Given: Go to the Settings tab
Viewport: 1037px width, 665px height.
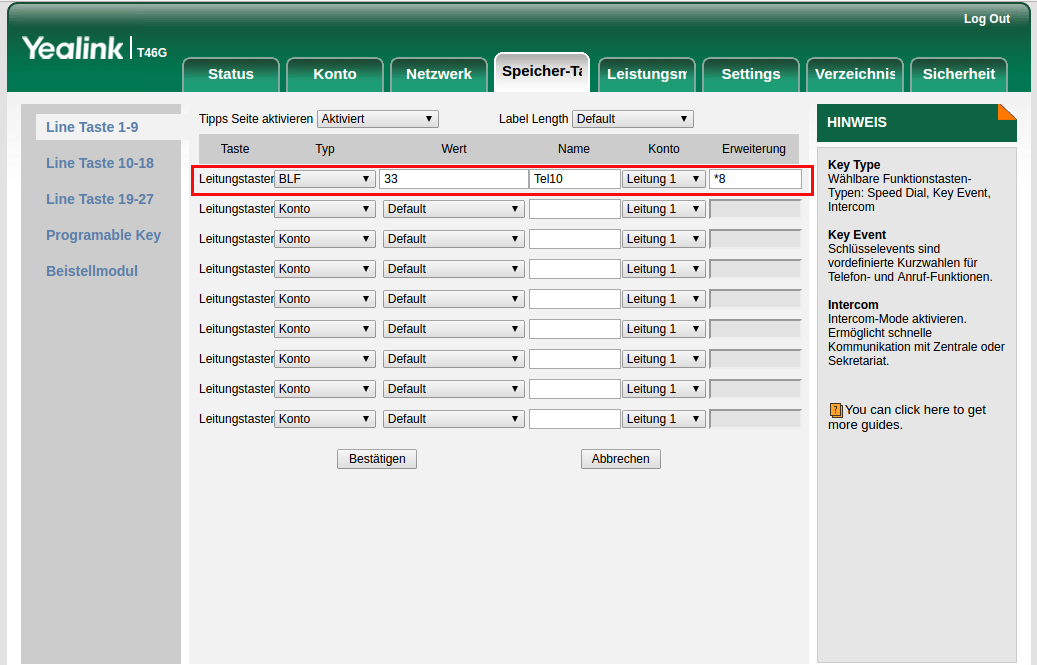Looking at the screenshot, I should point(750,74).
